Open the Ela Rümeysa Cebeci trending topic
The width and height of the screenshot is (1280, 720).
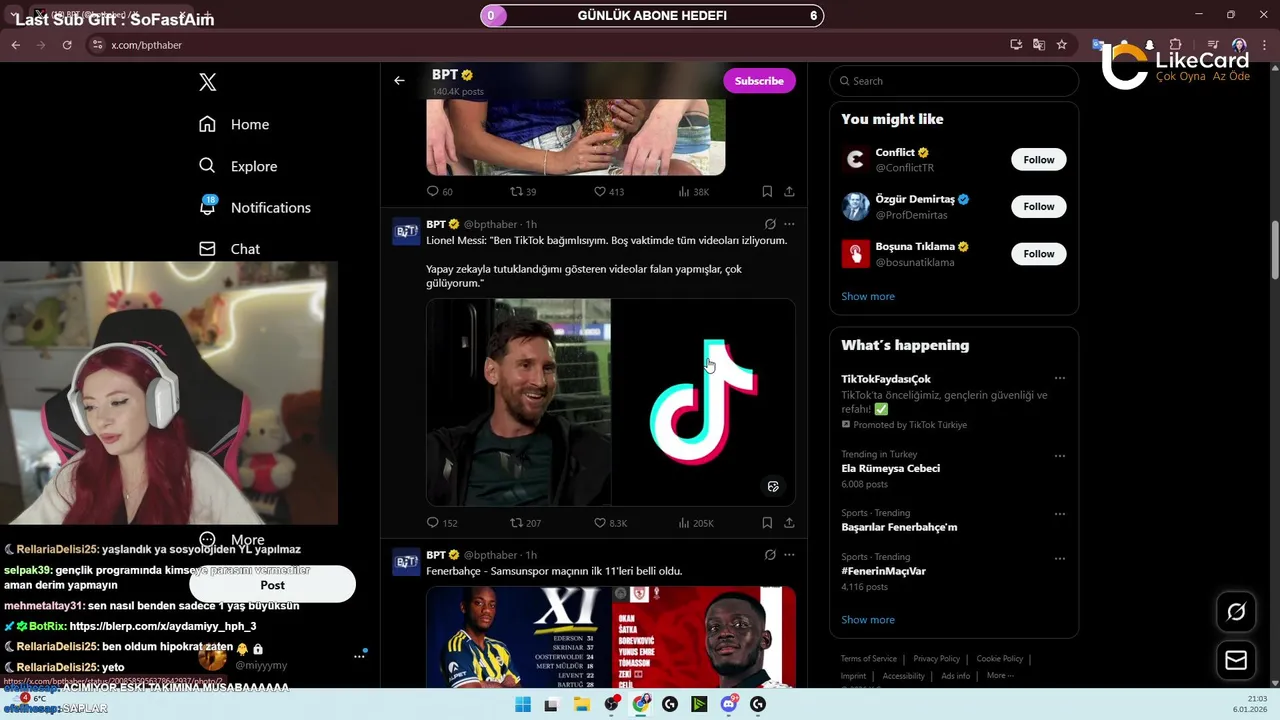[x=890, y=468]
